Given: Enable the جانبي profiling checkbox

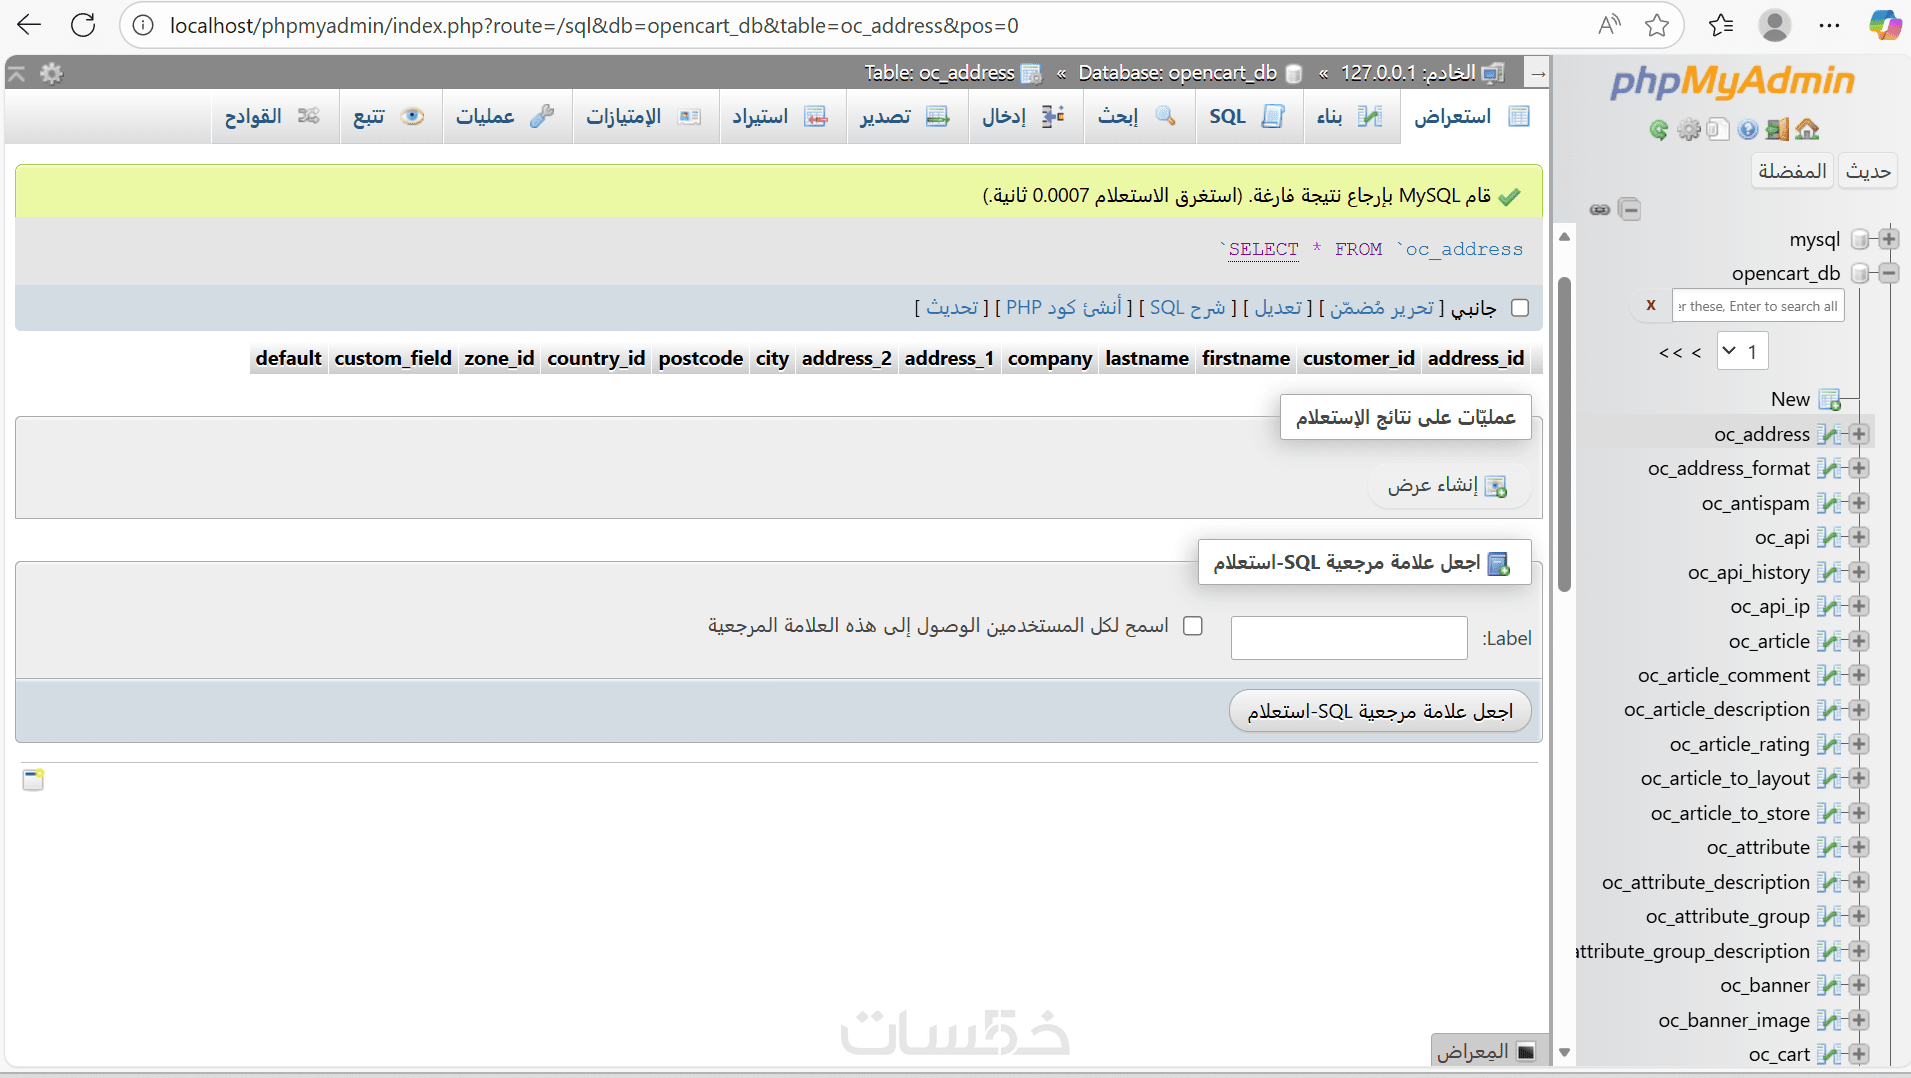Looking at the screenshot, I should click(x=1520, y=308).
